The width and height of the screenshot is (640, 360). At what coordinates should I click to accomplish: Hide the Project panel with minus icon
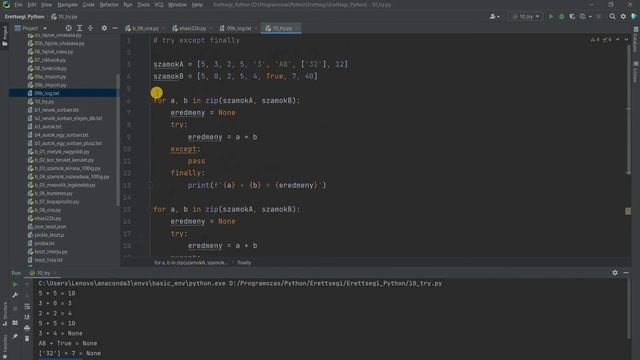click(115, 28)
